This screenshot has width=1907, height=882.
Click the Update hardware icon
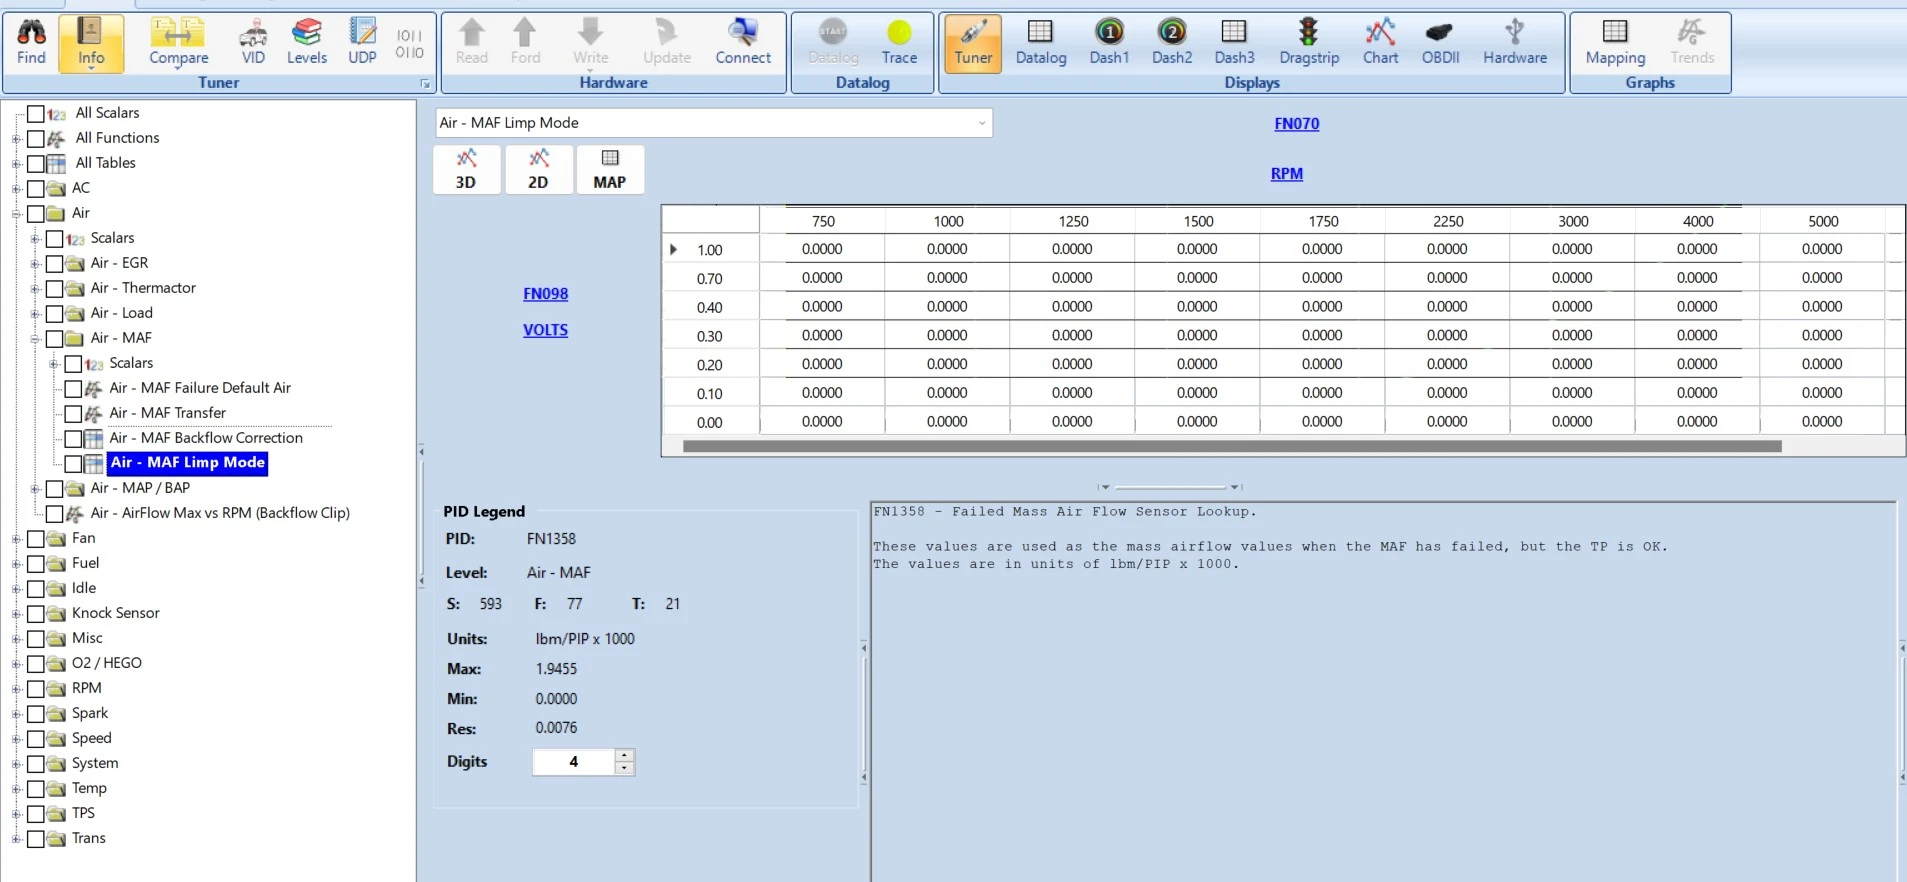pos(667,43)
